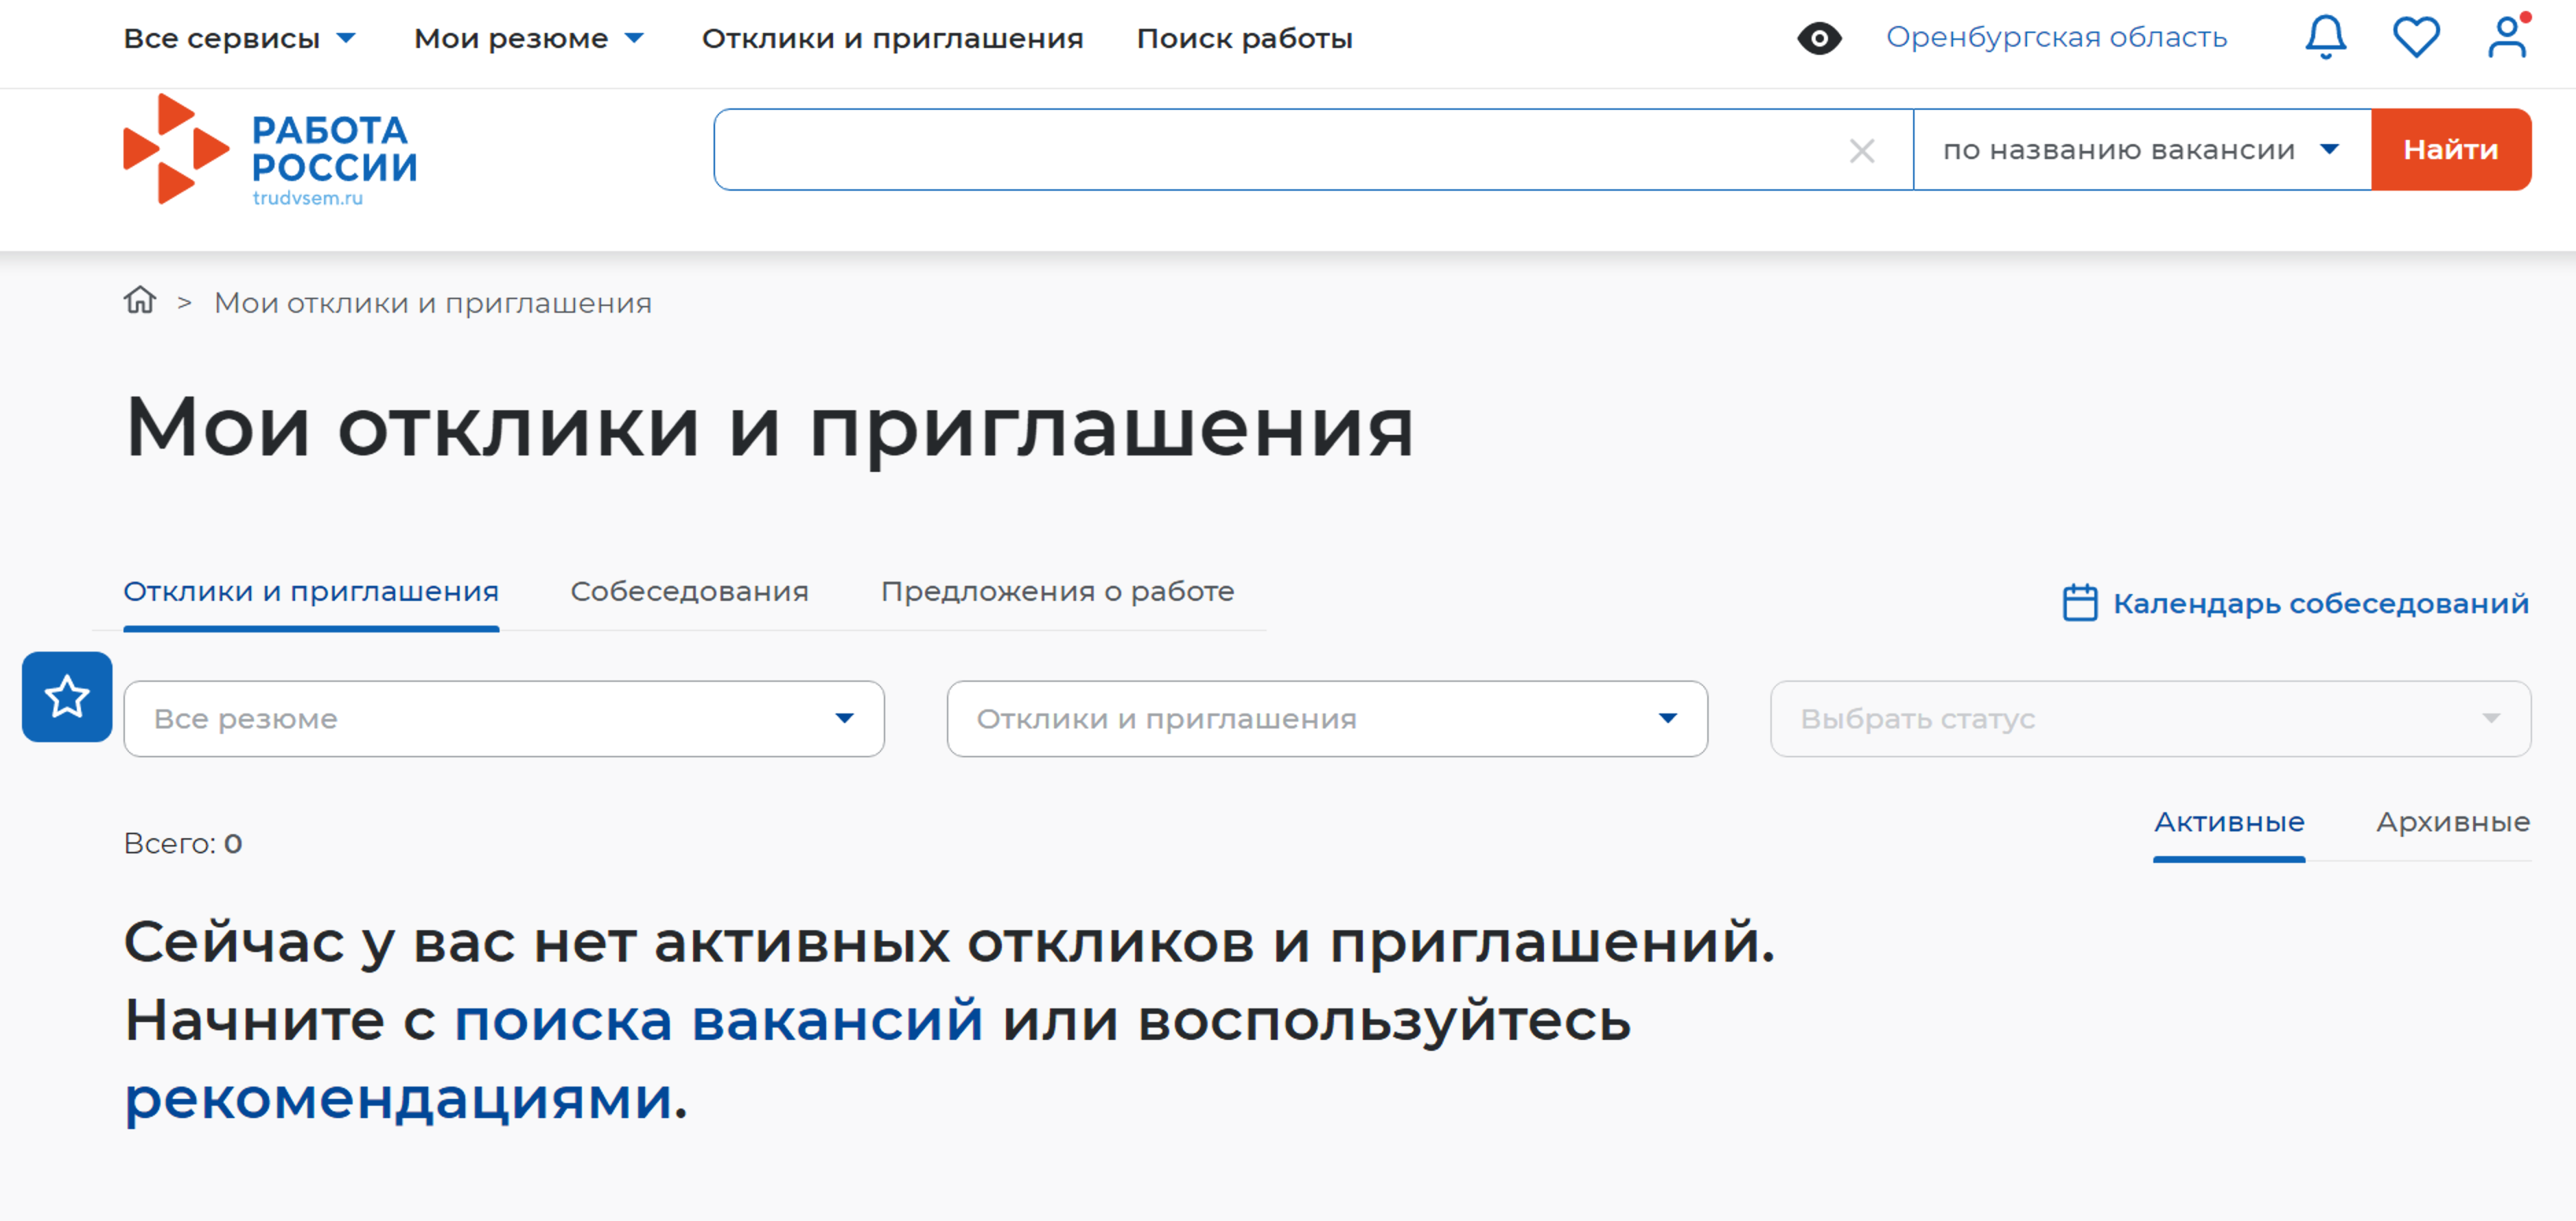Screen dimensions: 2576x1221
Task: Open the по названию вакансии dropdown
Action: click(x=2142, y=150)
